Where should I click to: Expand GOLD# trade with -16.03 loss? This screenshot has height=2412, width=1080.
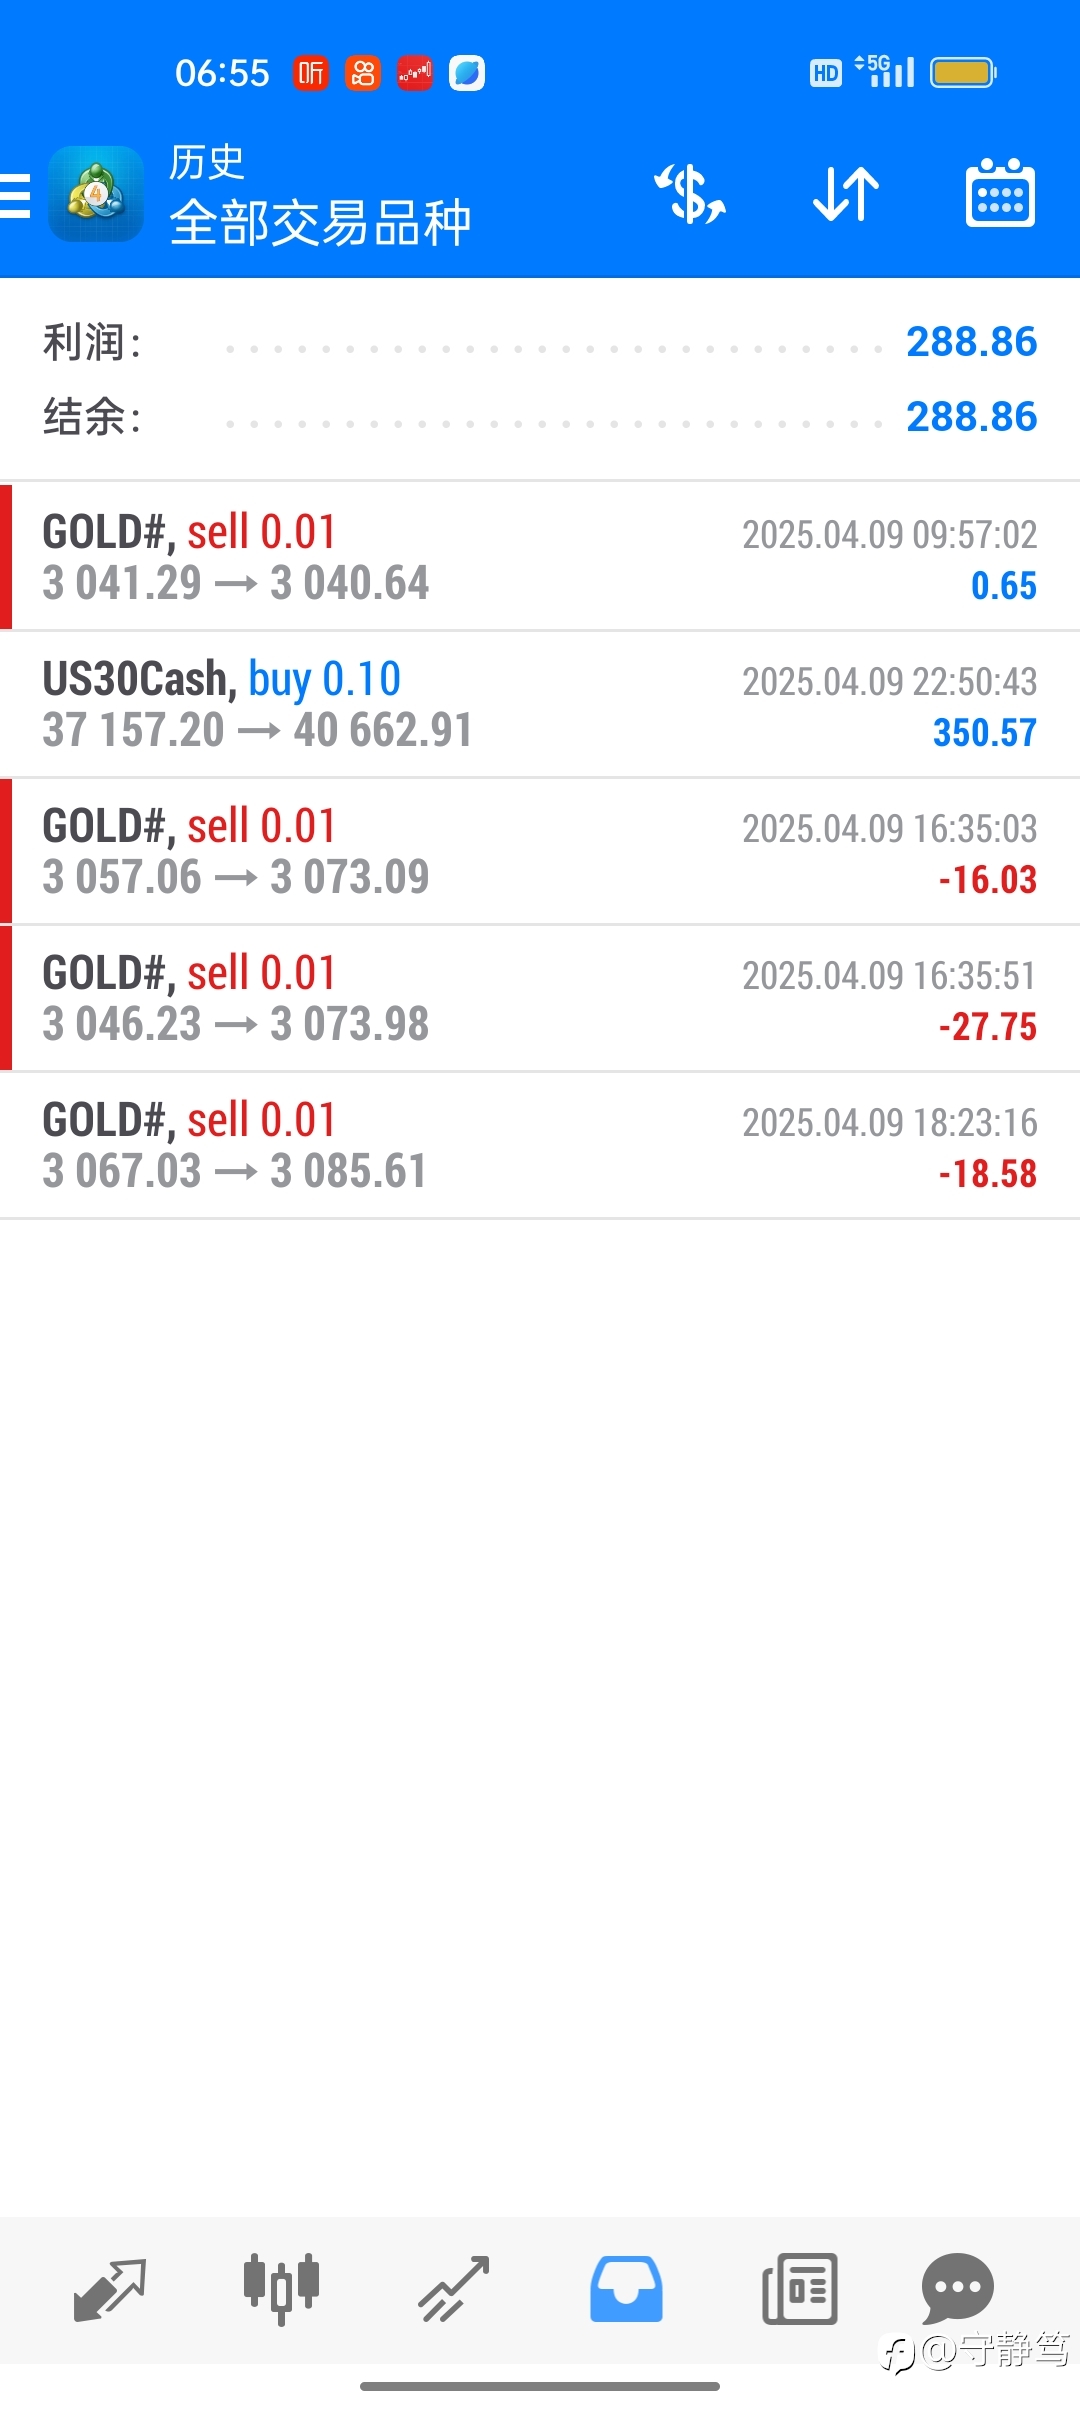540,851
